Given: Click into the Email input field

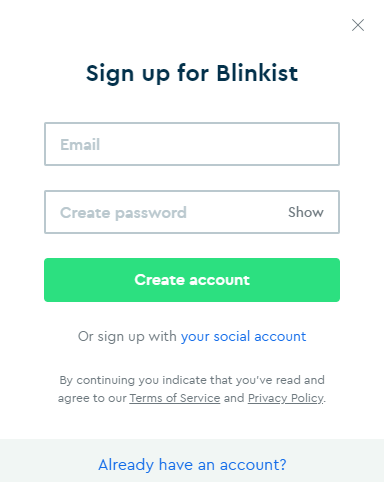Looking at the screenshot, I should click(192, 144).
